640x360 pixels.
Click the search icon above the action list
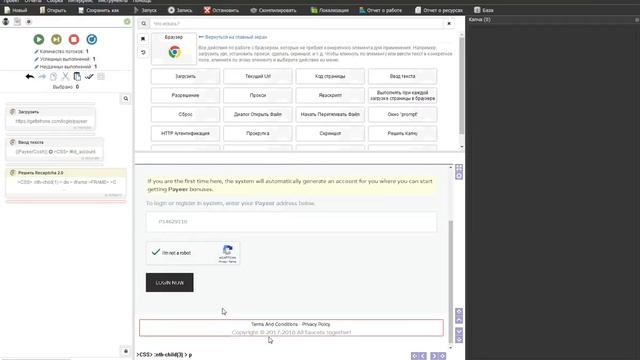click(x=126, y=98)
